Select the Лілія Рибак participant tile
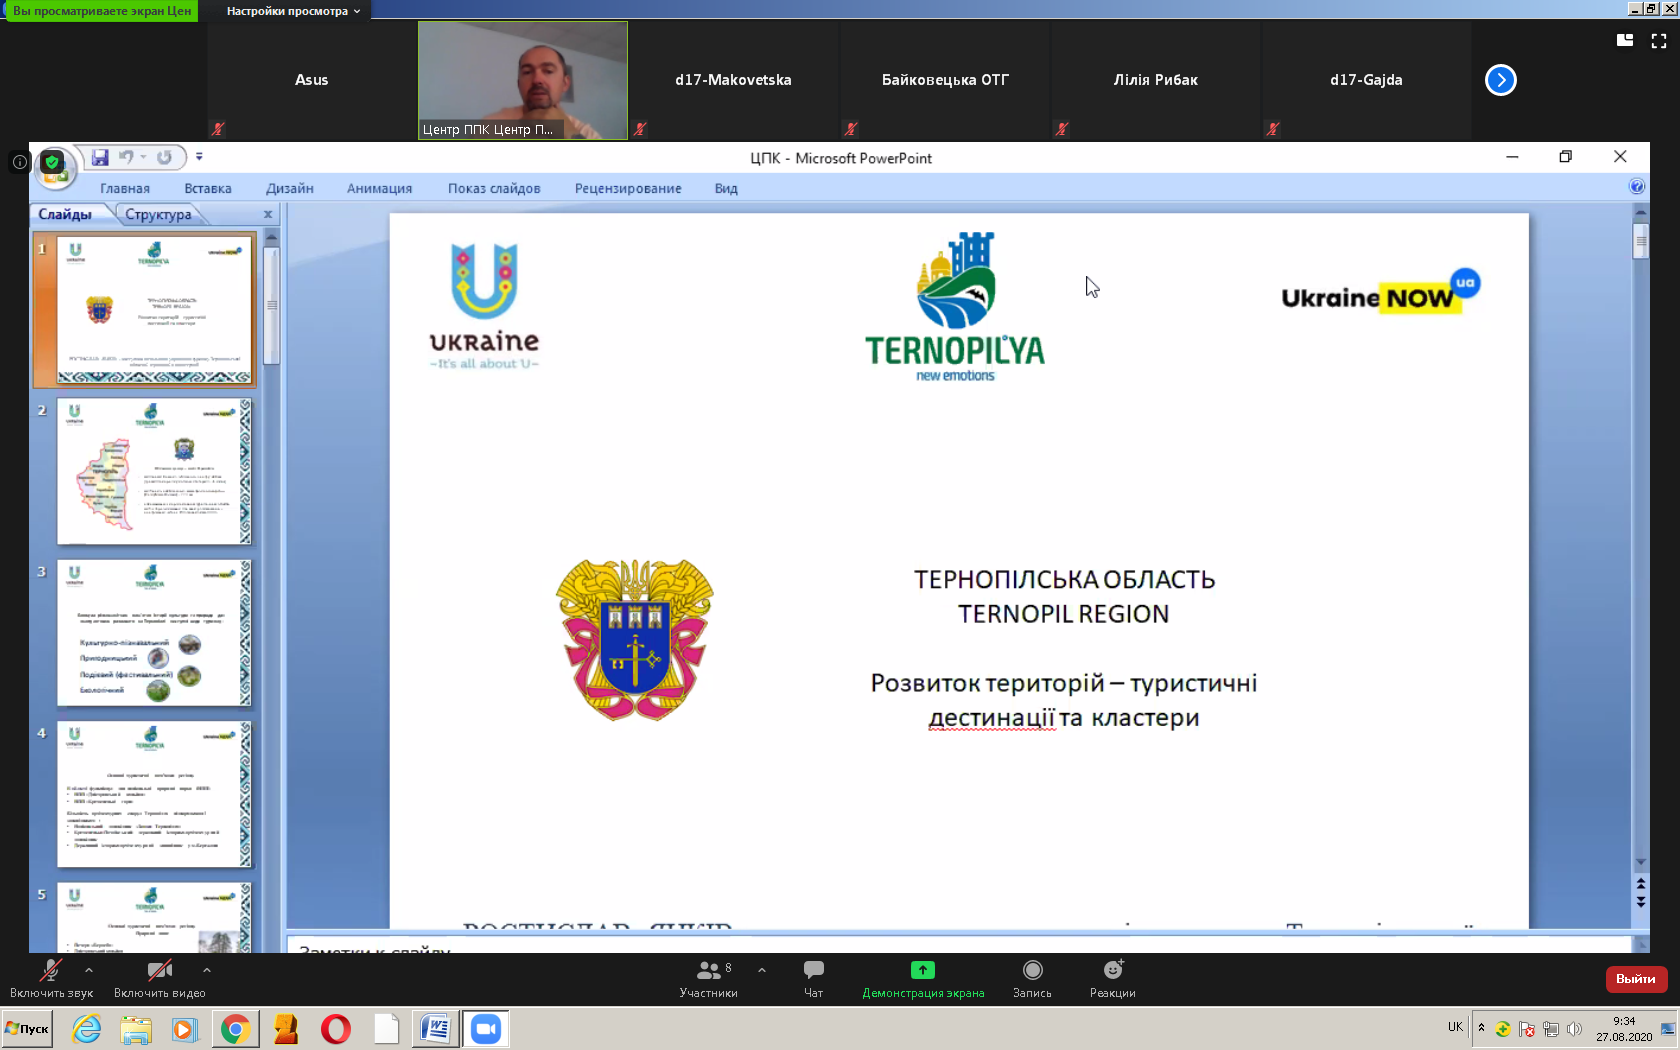 [1156, 80]
